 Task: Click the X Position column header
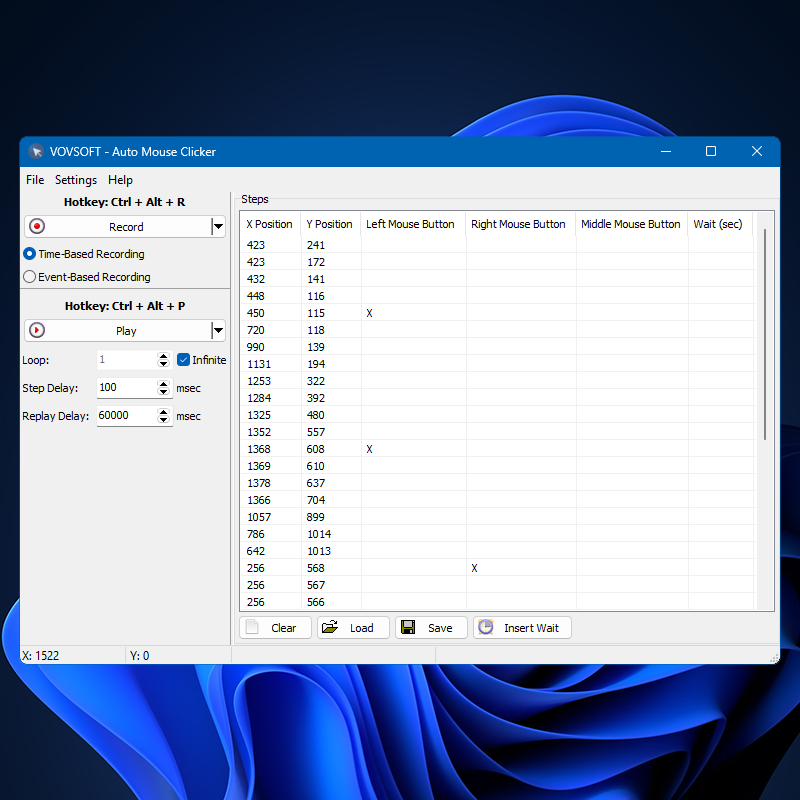(x=269, y=224)
